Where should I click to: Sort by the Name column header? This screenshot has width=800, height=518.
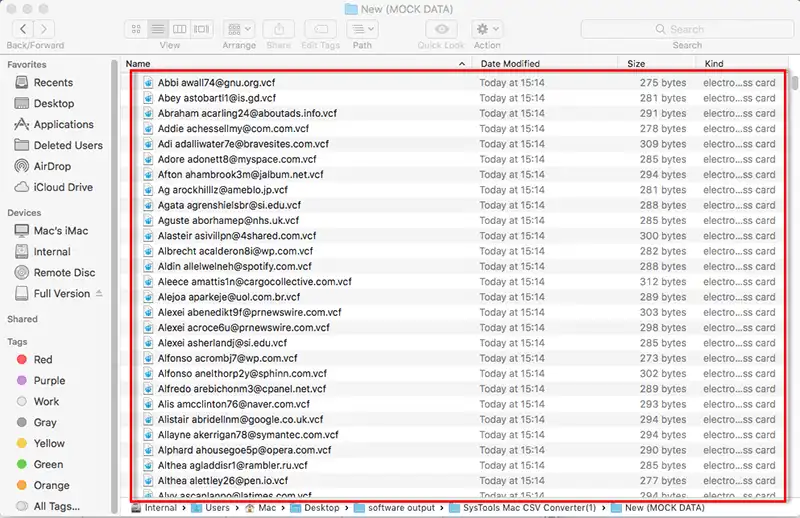coord(138,64)
